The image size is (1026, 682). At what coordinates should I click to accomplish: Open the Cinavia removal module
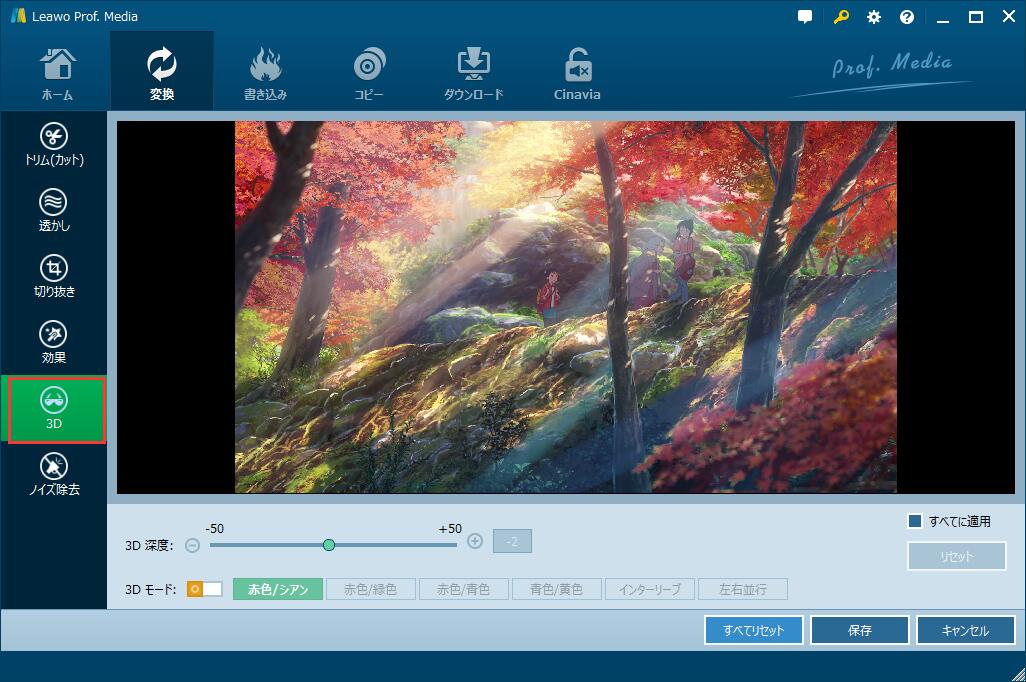pyautogui.click(x=577, y=73)
